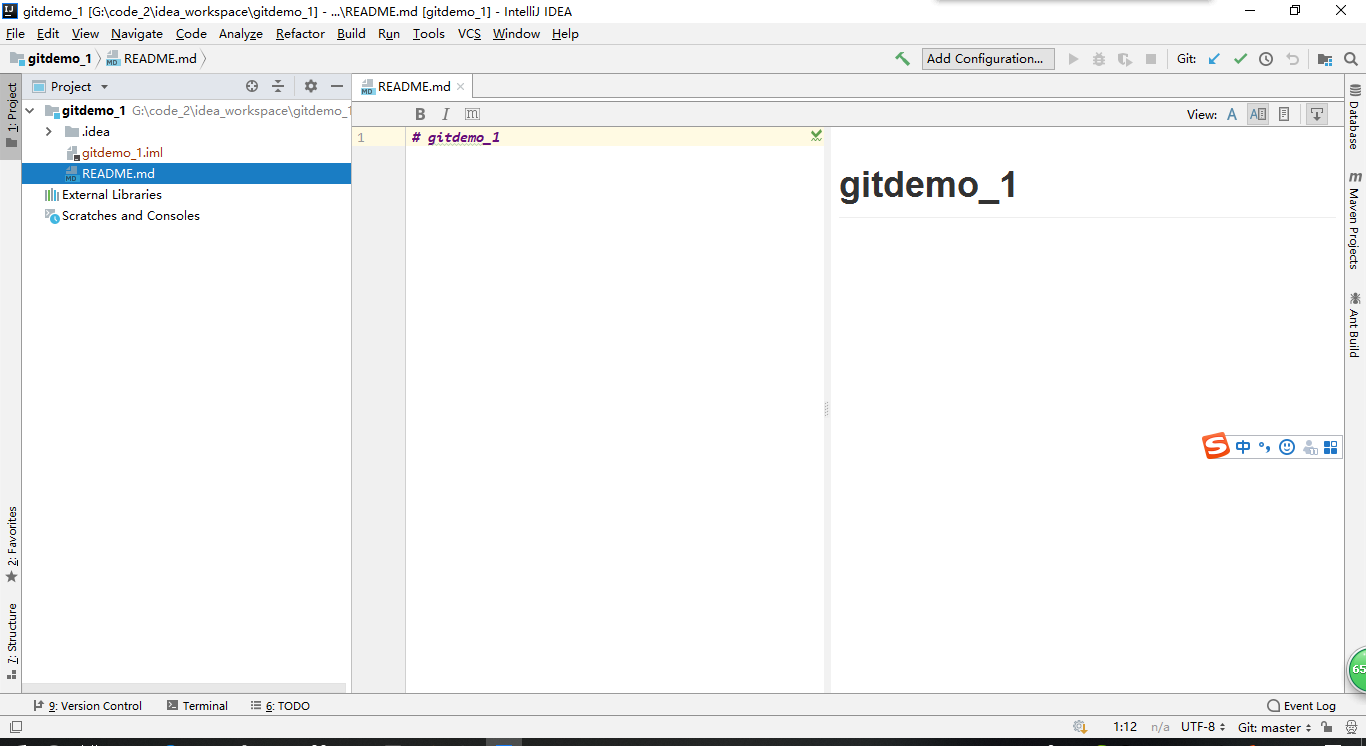Screen dimensions: 1366x746
Task: Toggle bold formatting in markdown toolbar
Action: 420,114
